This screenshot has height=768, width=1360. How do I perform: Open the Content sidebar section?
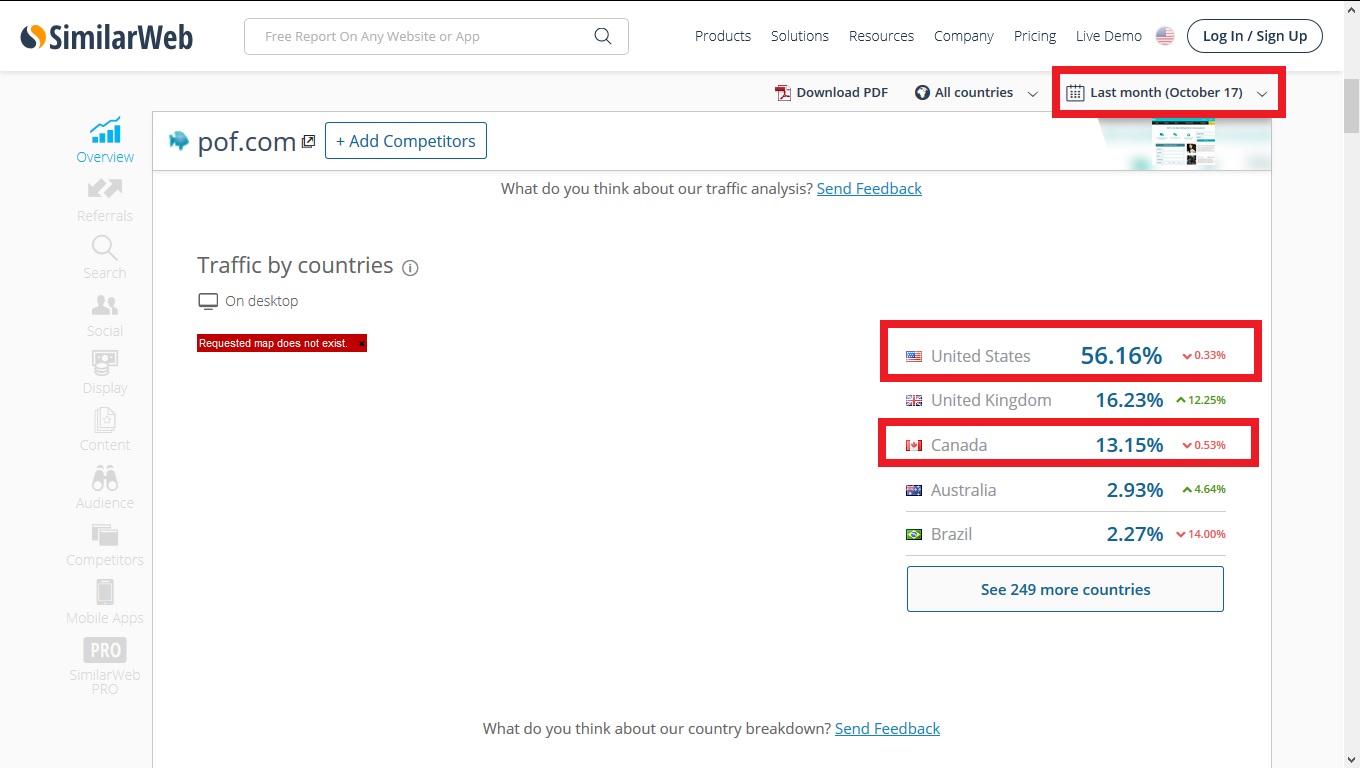pos(105,430)
